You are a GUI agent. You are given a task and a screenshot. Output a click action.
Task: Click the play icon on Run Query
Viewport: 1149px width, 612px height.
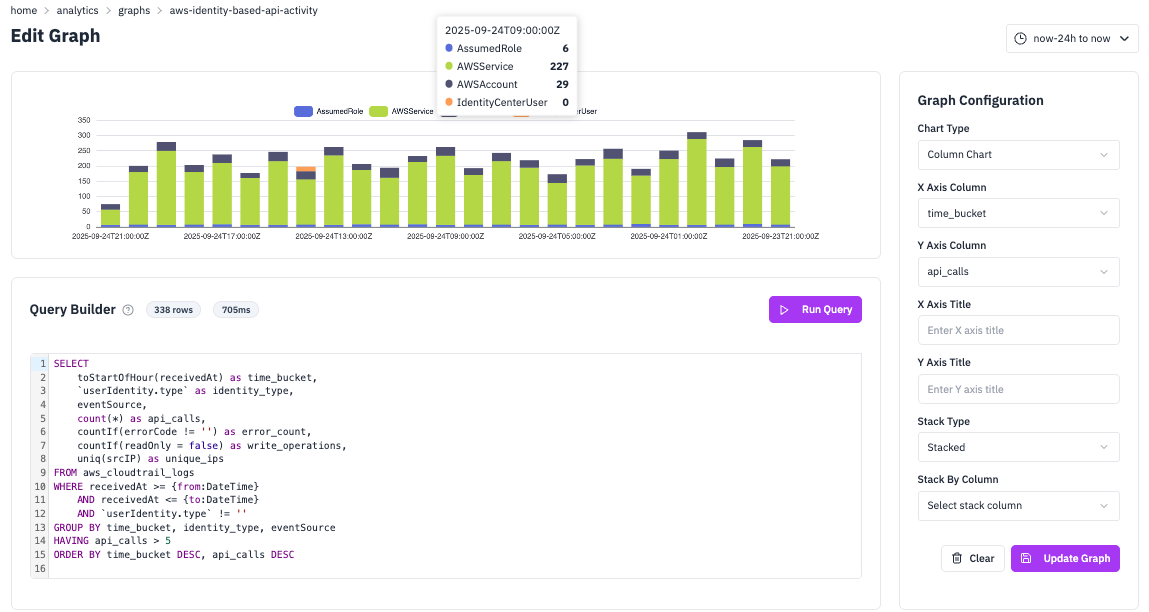coord(784,309)
